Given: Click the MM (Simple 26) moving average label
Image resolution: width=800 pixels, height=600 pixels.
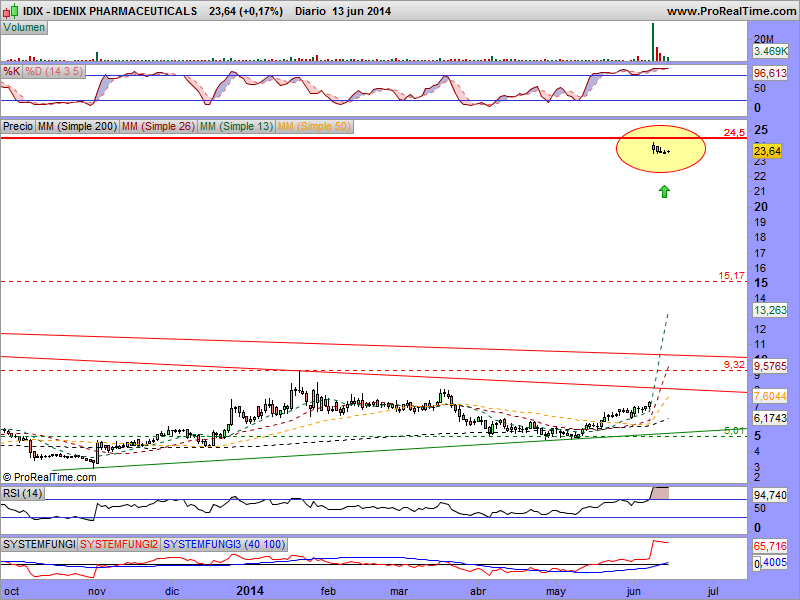Looking at the screenshot, I should coord(158,126).
